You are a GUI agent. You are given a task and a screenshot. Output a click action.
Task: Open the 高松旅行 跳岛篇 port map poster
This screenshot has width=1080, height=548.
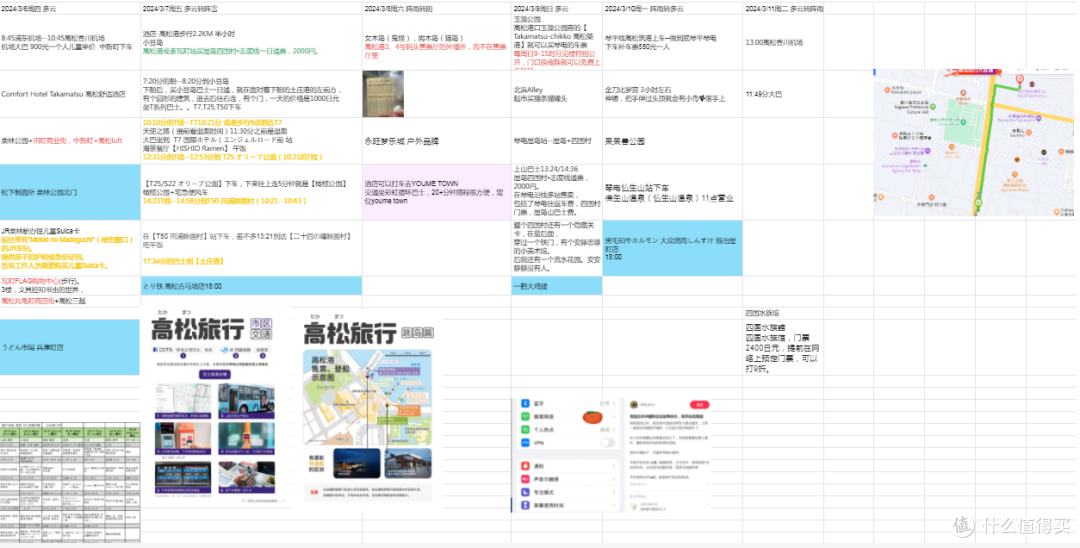tap(368, 408)
